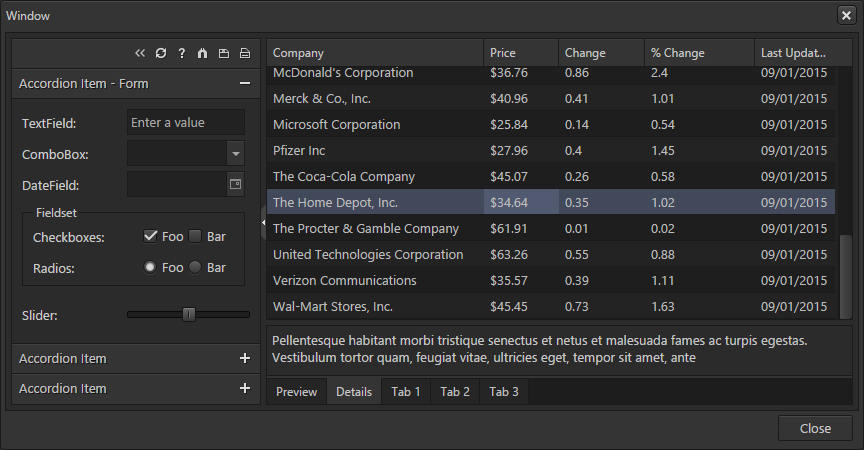The width and height of the screenshot is (864, 450).
Task: Sort by the Last Updated column header
Action: (x=803, y=53)
